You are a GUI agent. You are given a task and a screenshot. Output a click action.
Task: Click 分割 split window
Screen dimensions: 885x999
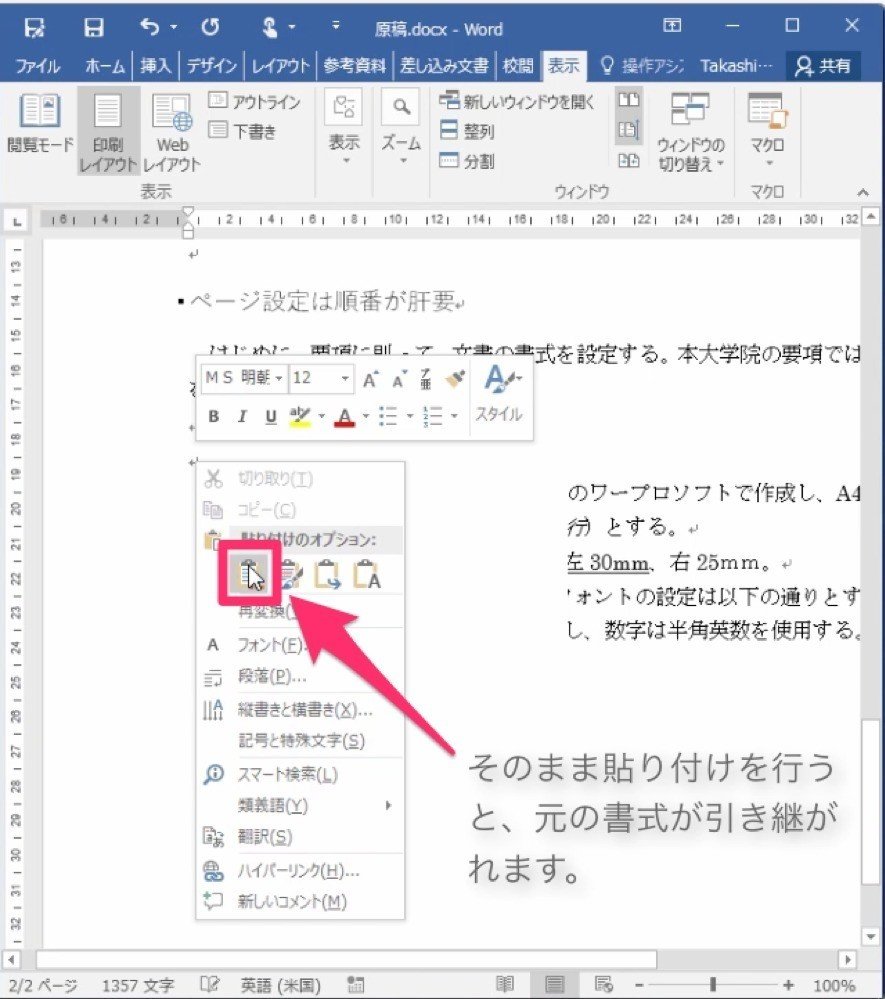click(467, 161)
